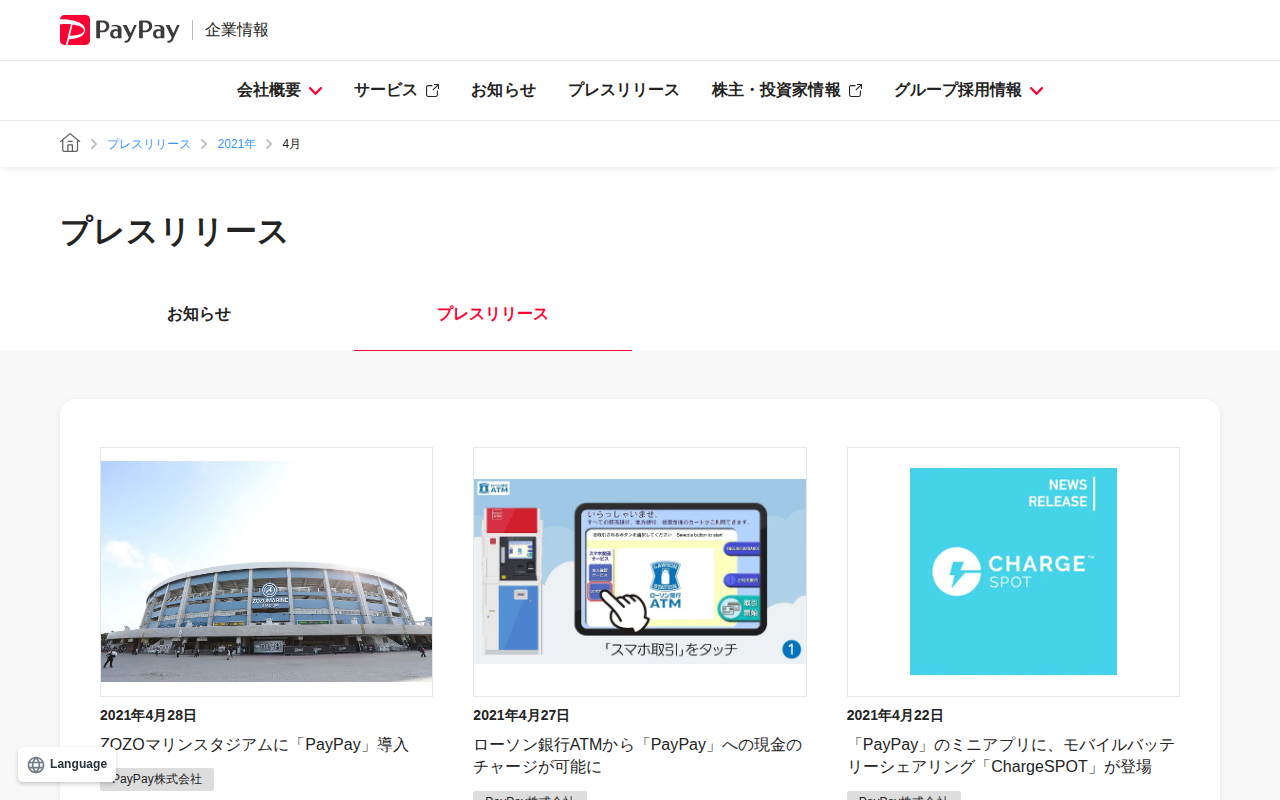
Task: Click the external-link icon next to サービス
Action: (x=432, y=90)
